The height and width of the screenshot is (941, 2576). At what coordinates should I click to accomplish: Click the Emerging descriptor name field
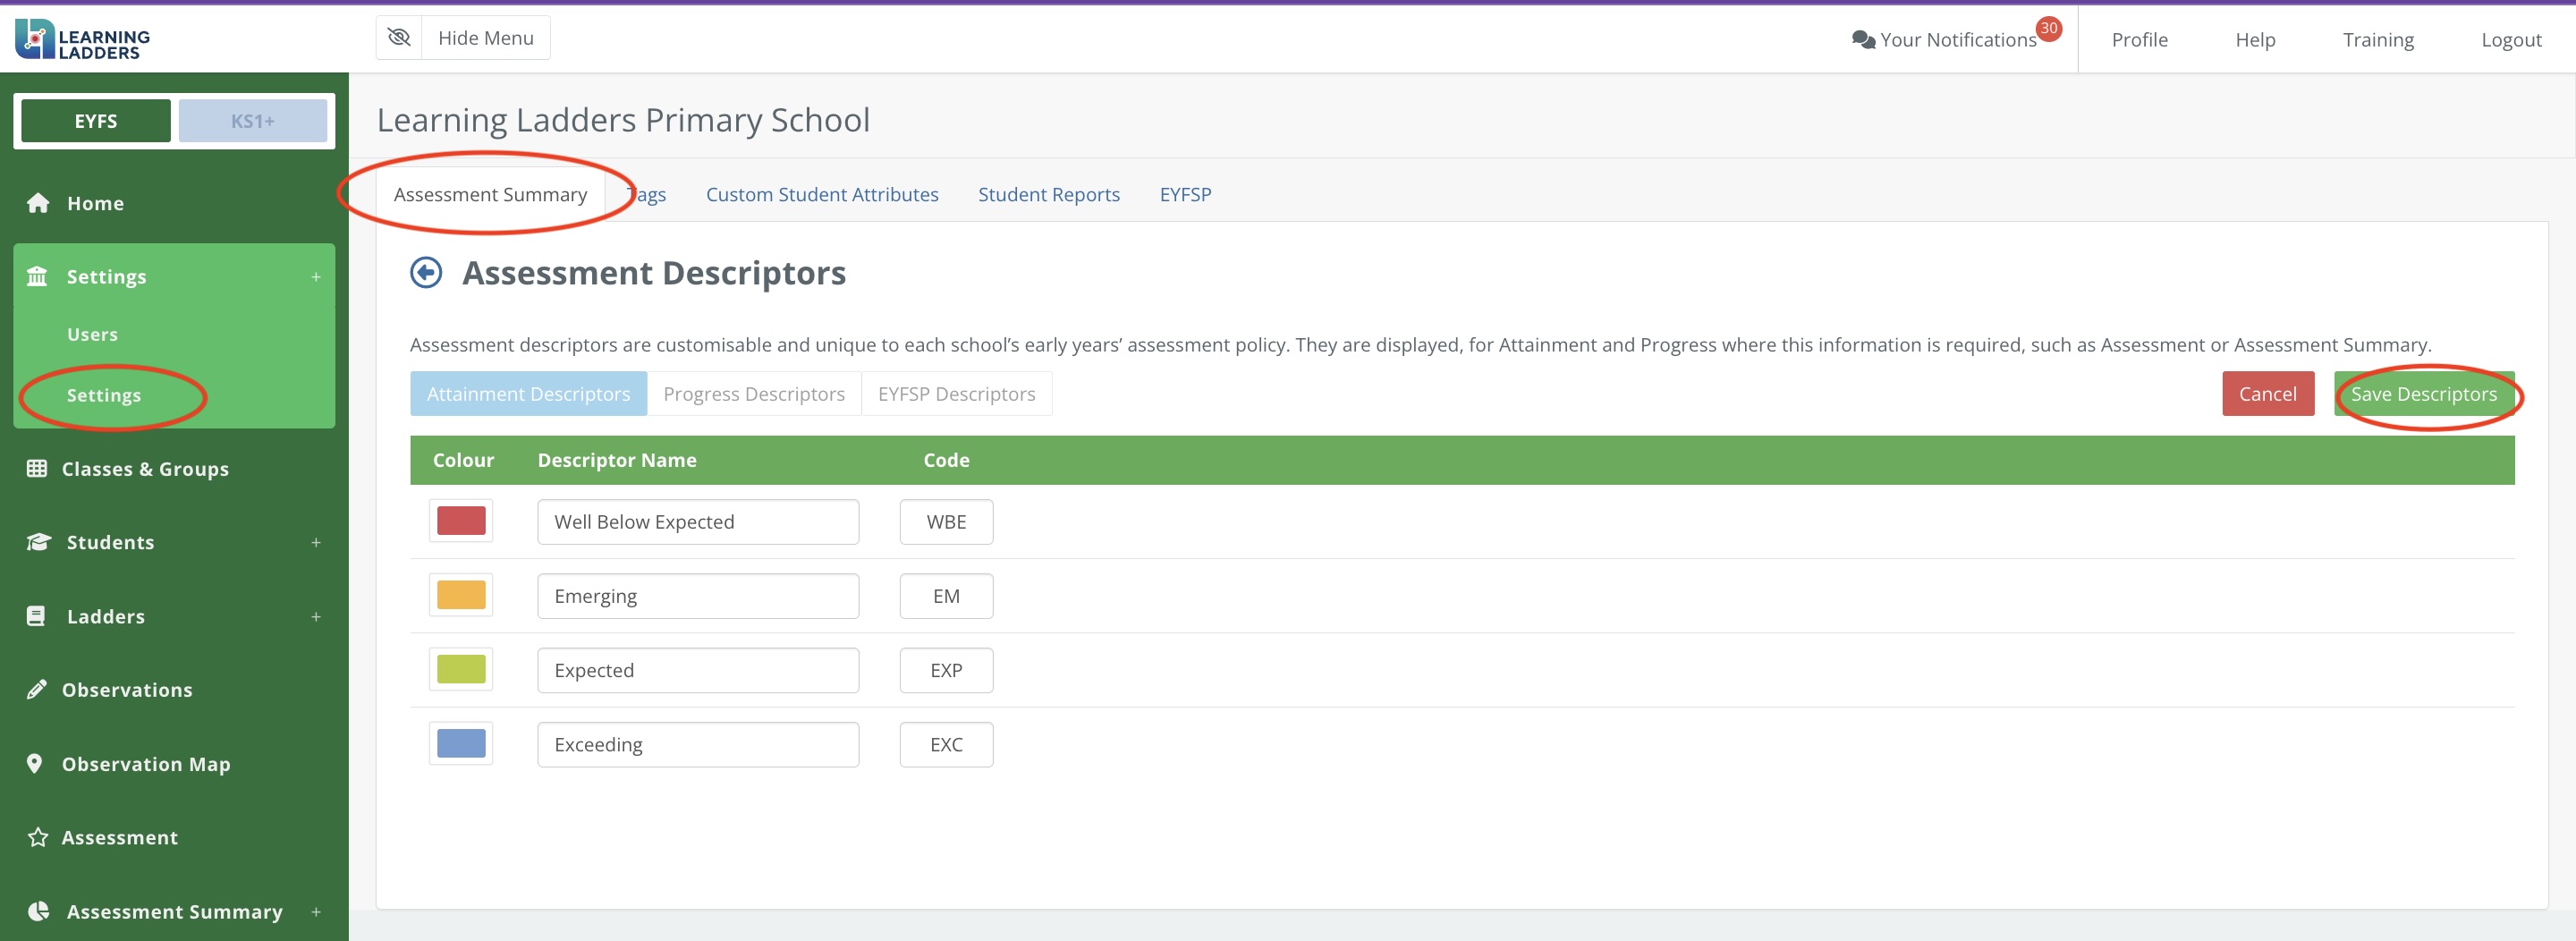tap(697, 596)
